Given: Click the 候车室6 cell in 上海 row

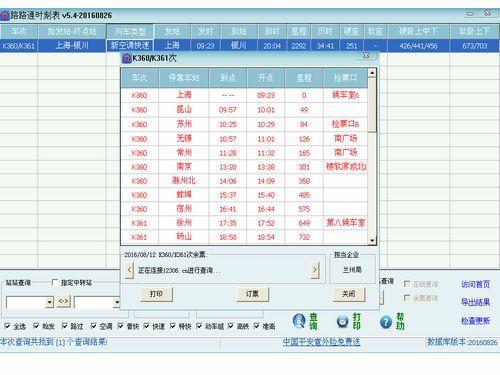Looking at the screenshot, I should coord(345,95).
